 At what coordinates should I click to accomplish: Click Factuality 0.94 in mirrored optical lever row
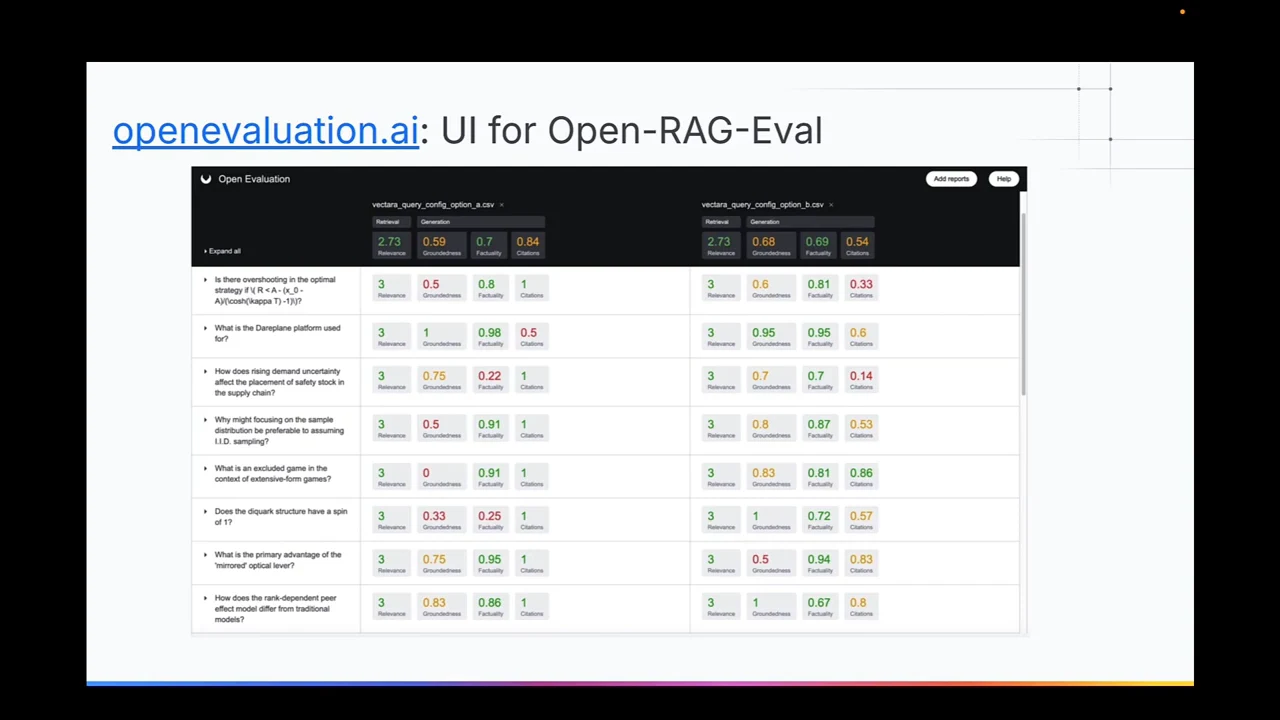[819, 563]
